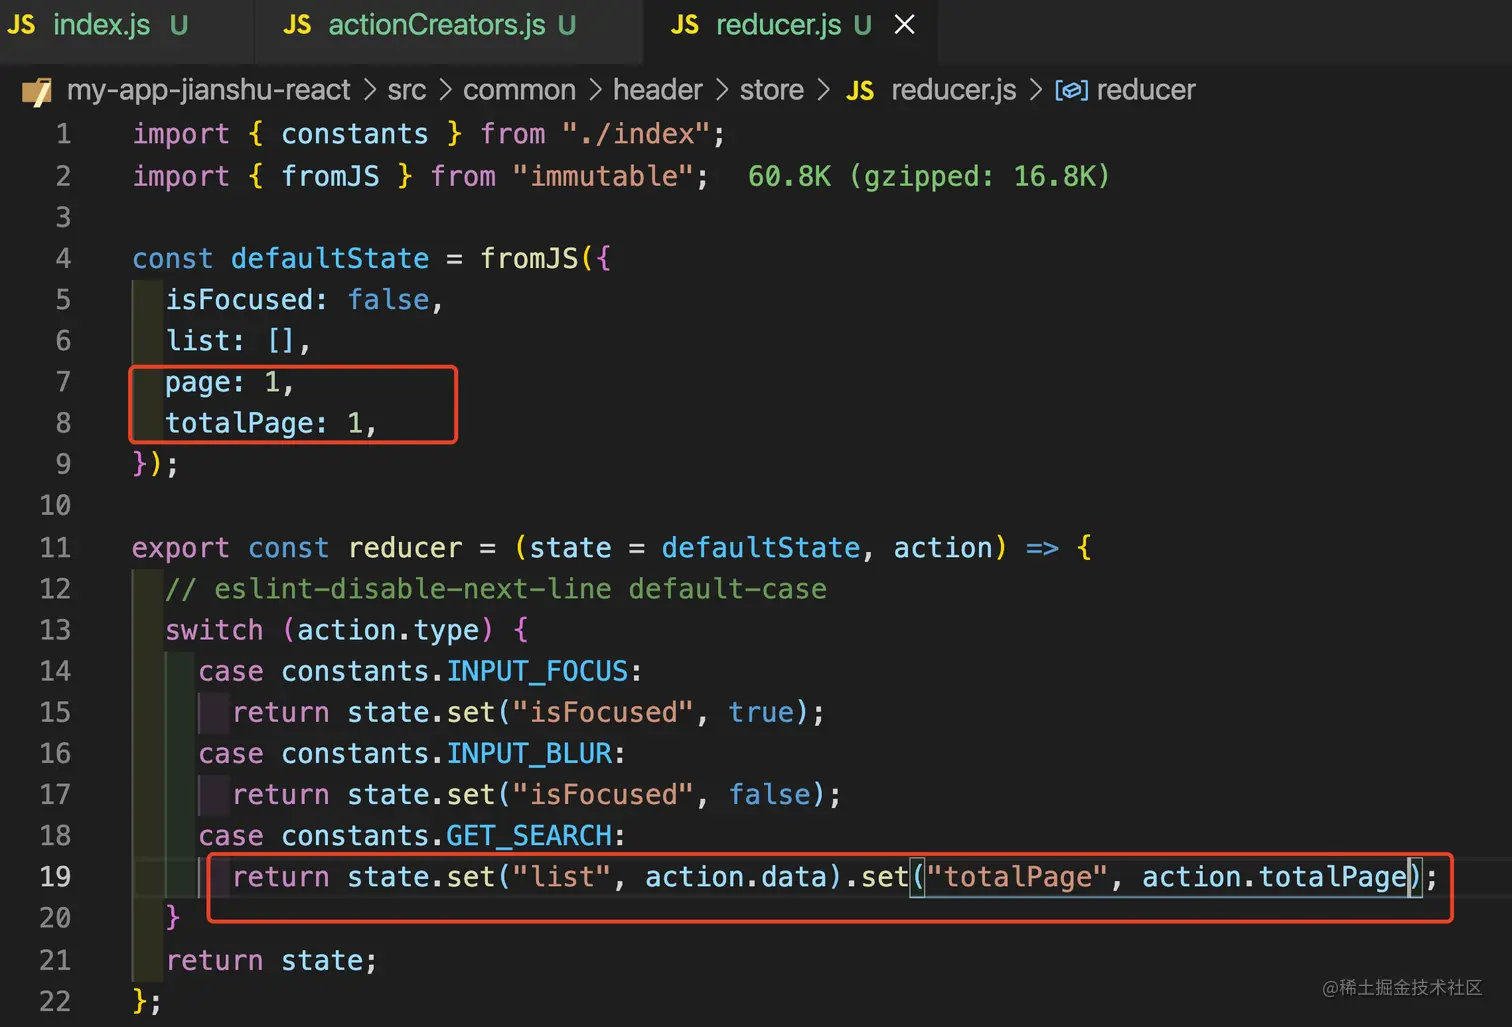Click the INPUT_FOCUS constant on line 14
This screenshot has height=1027, width=1512.
coord(537,671)
